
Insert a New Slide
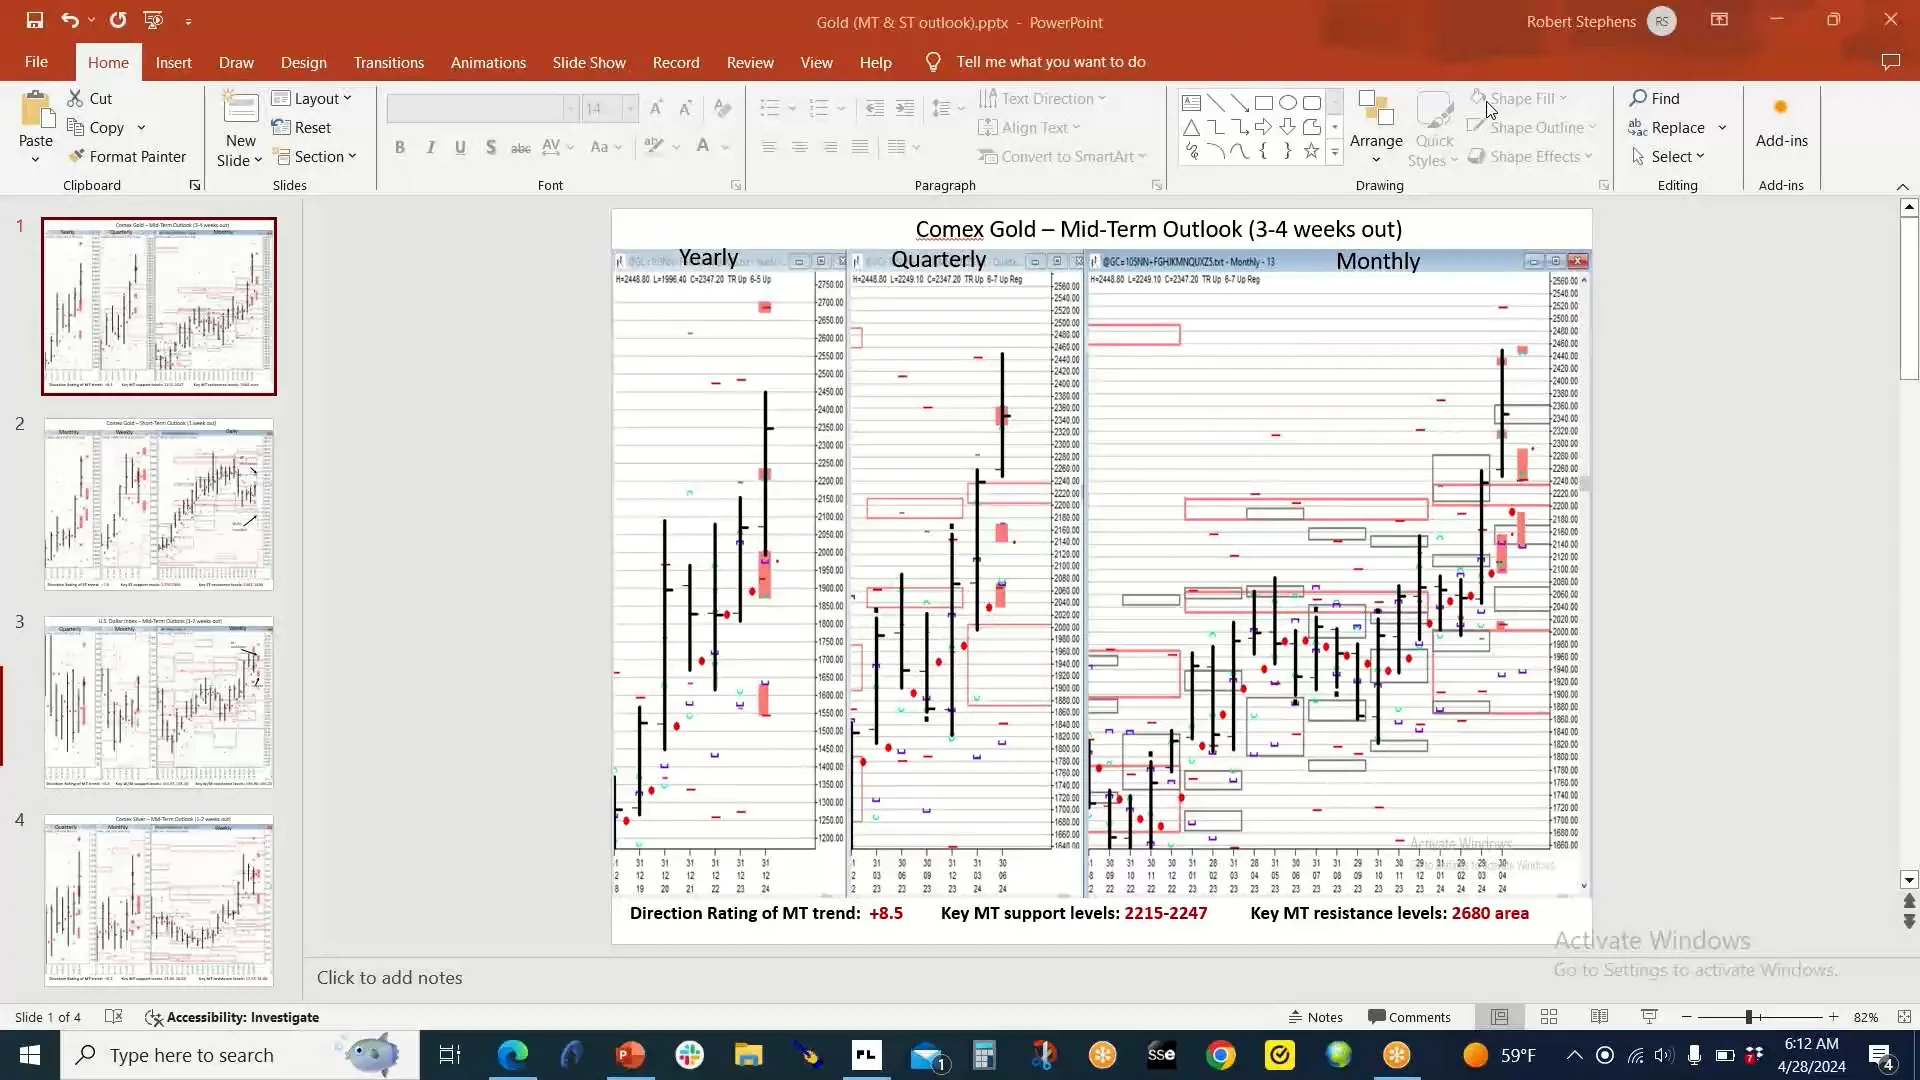240,128
